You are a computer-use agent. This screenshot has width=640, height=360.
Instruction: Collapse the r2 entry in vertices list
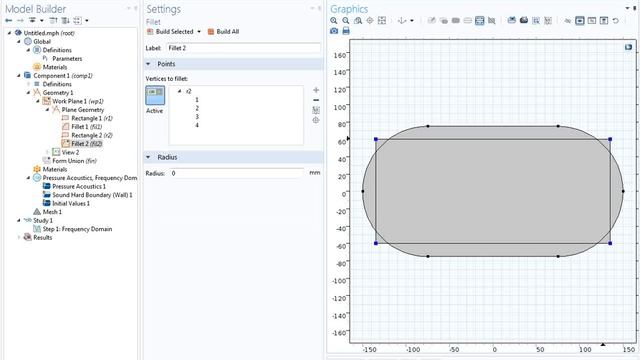(179, 91)
